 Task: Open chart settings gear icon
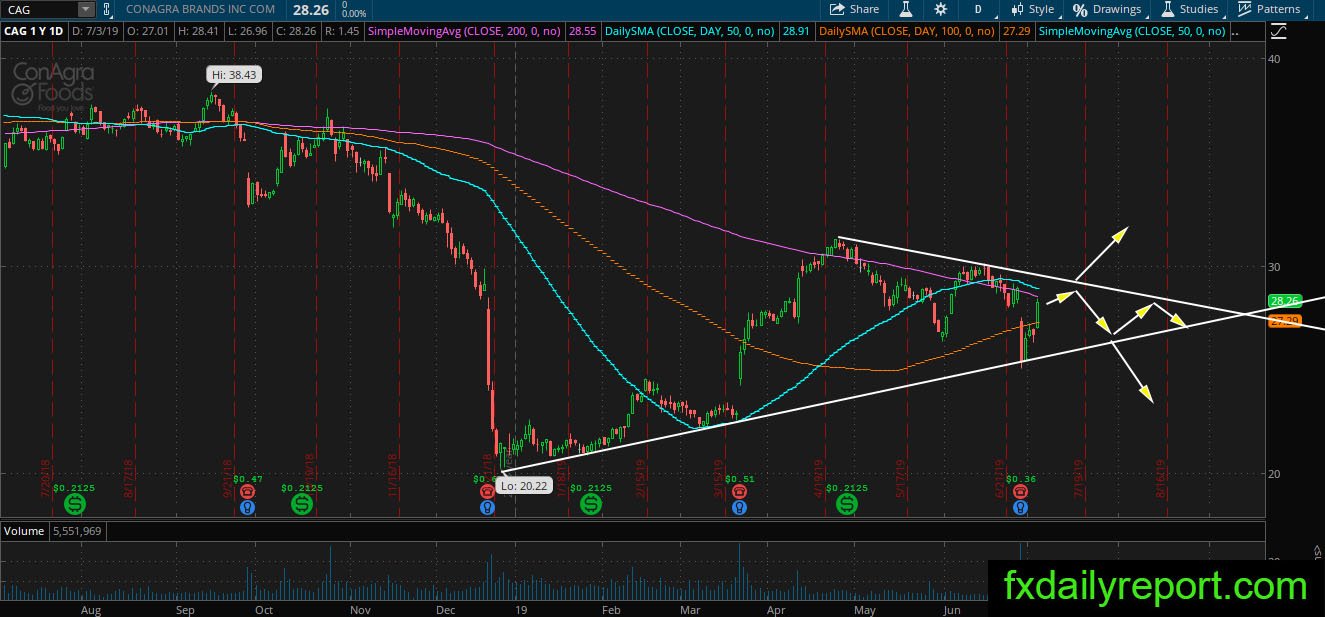click(x=941, y=9)
